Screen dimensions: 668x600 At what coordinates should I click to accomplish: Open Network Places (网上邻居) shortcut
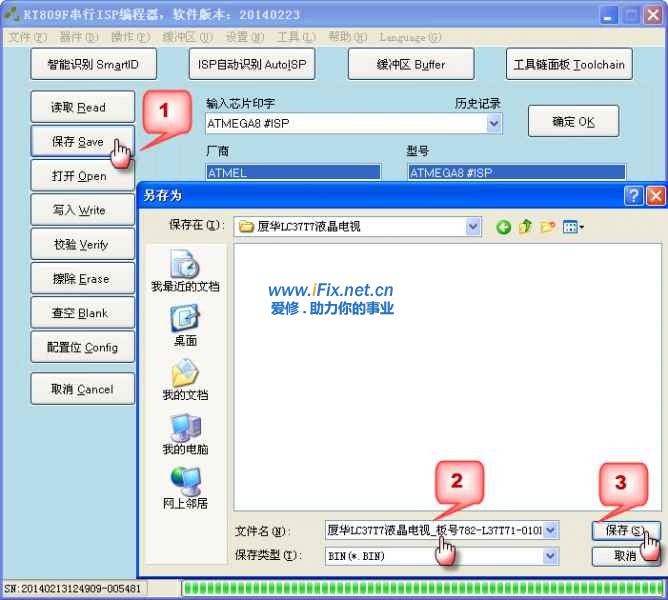(185, 488)
